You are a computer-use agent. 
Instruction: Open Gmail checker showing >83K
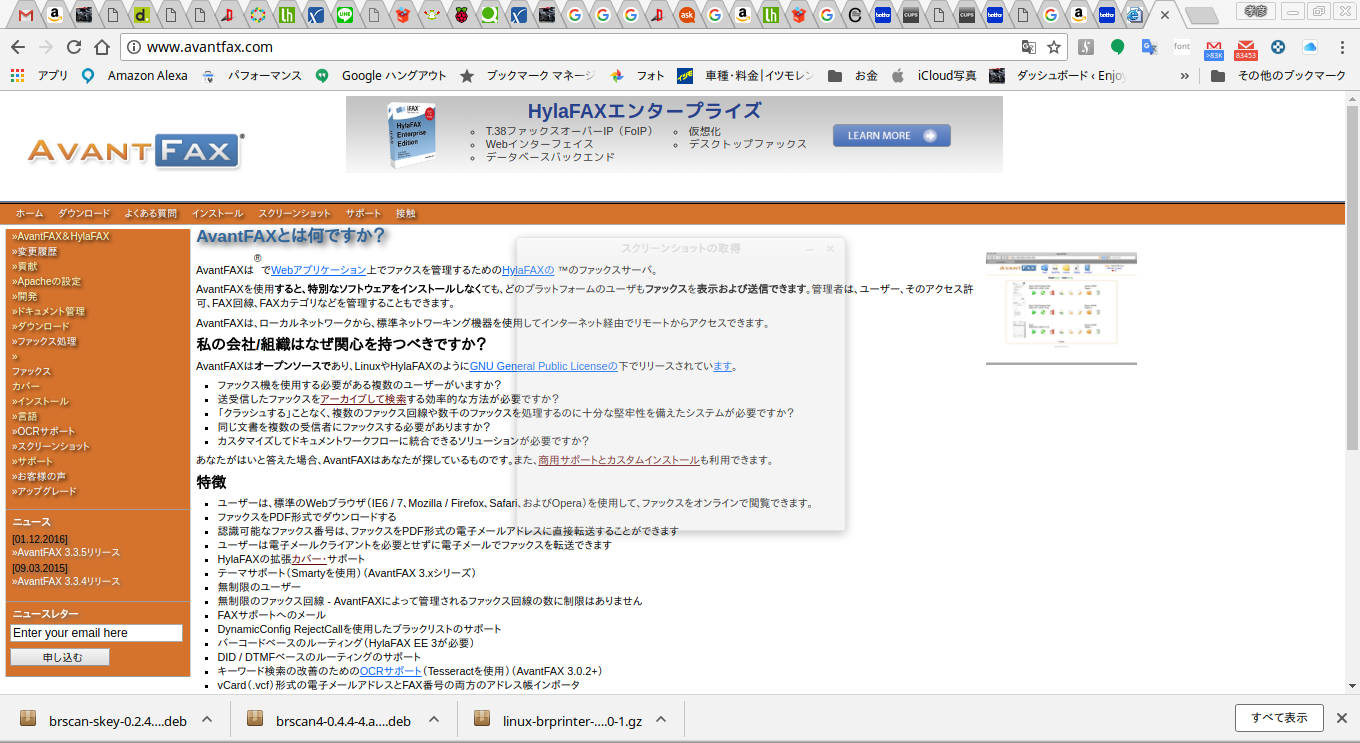point(1214,48)
